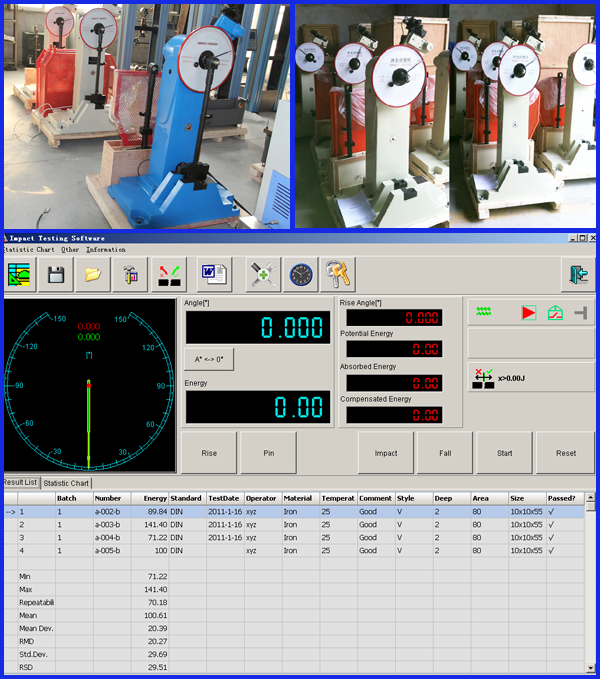600x679 pixels.
Task: Click the Rise button
Action: click(209, 453)
